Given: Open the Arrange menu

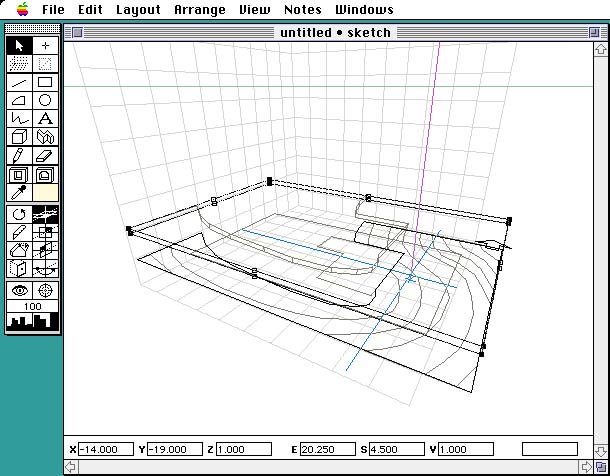Looking at the screenshot, I should pos(199,10).
